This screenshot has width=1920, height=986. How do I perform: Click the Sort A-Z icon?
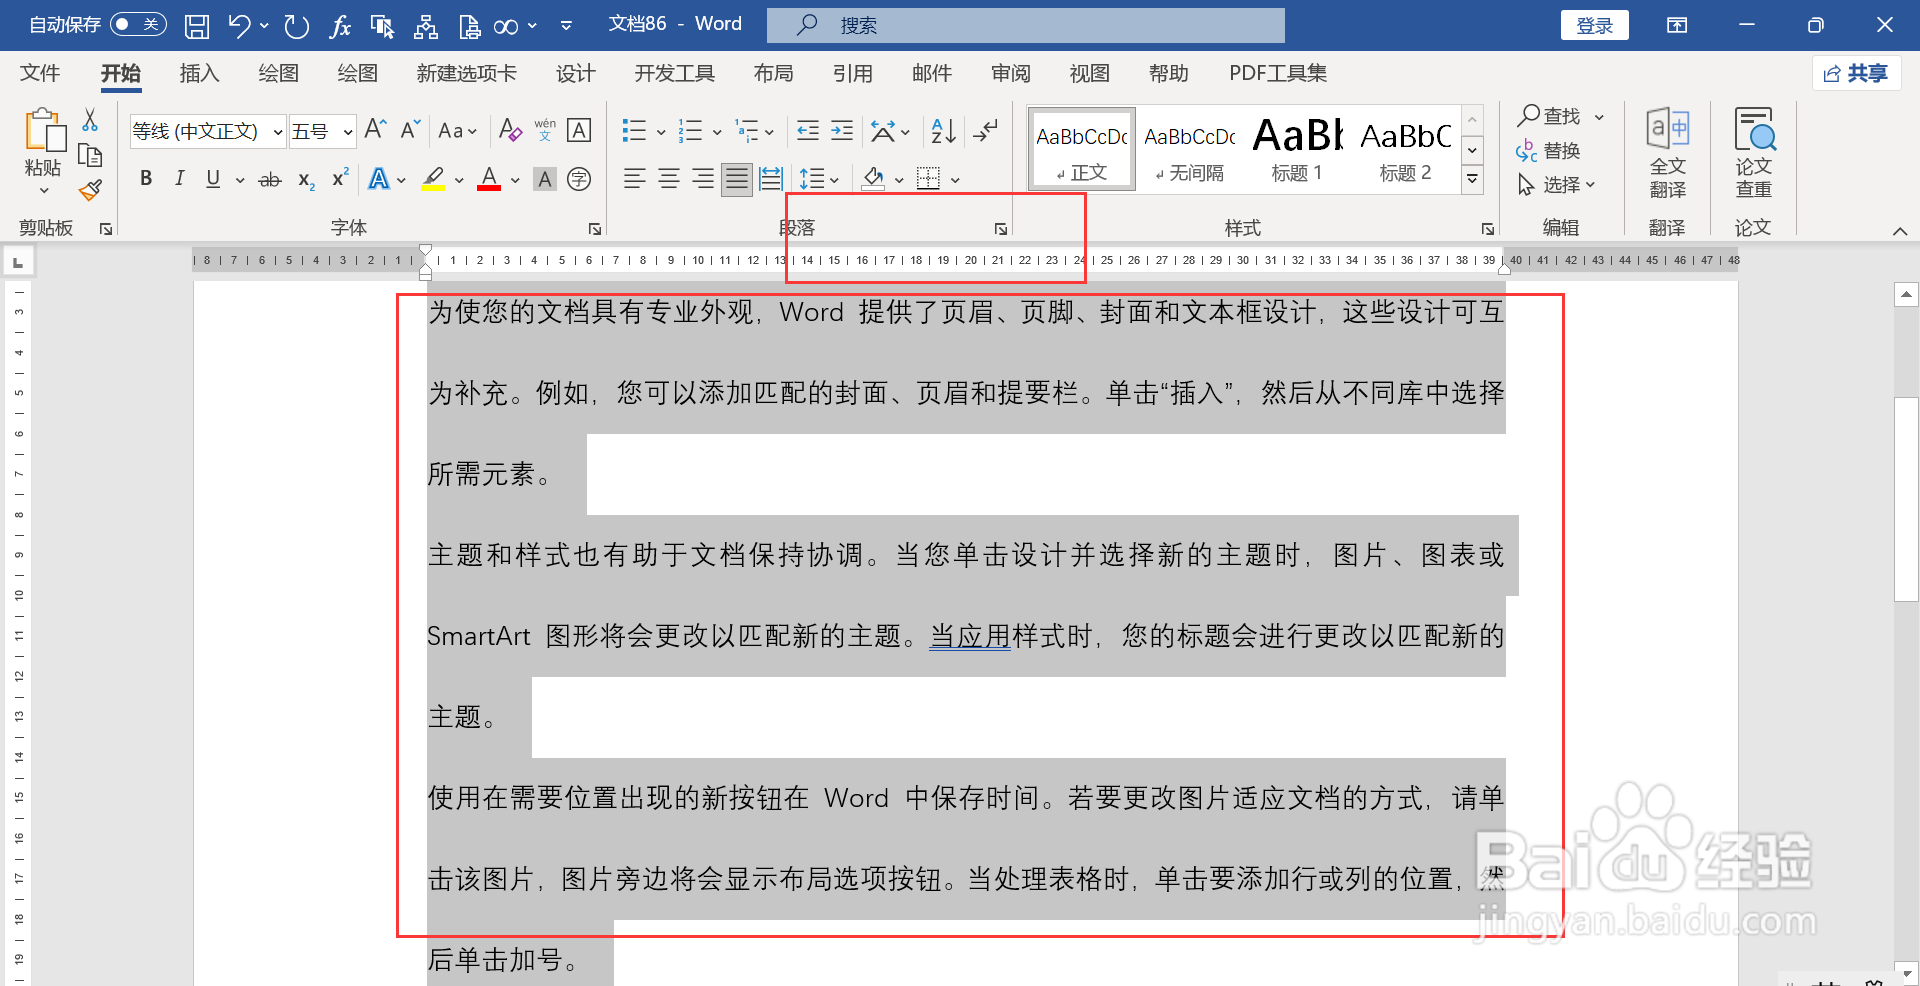pos(943,130)
